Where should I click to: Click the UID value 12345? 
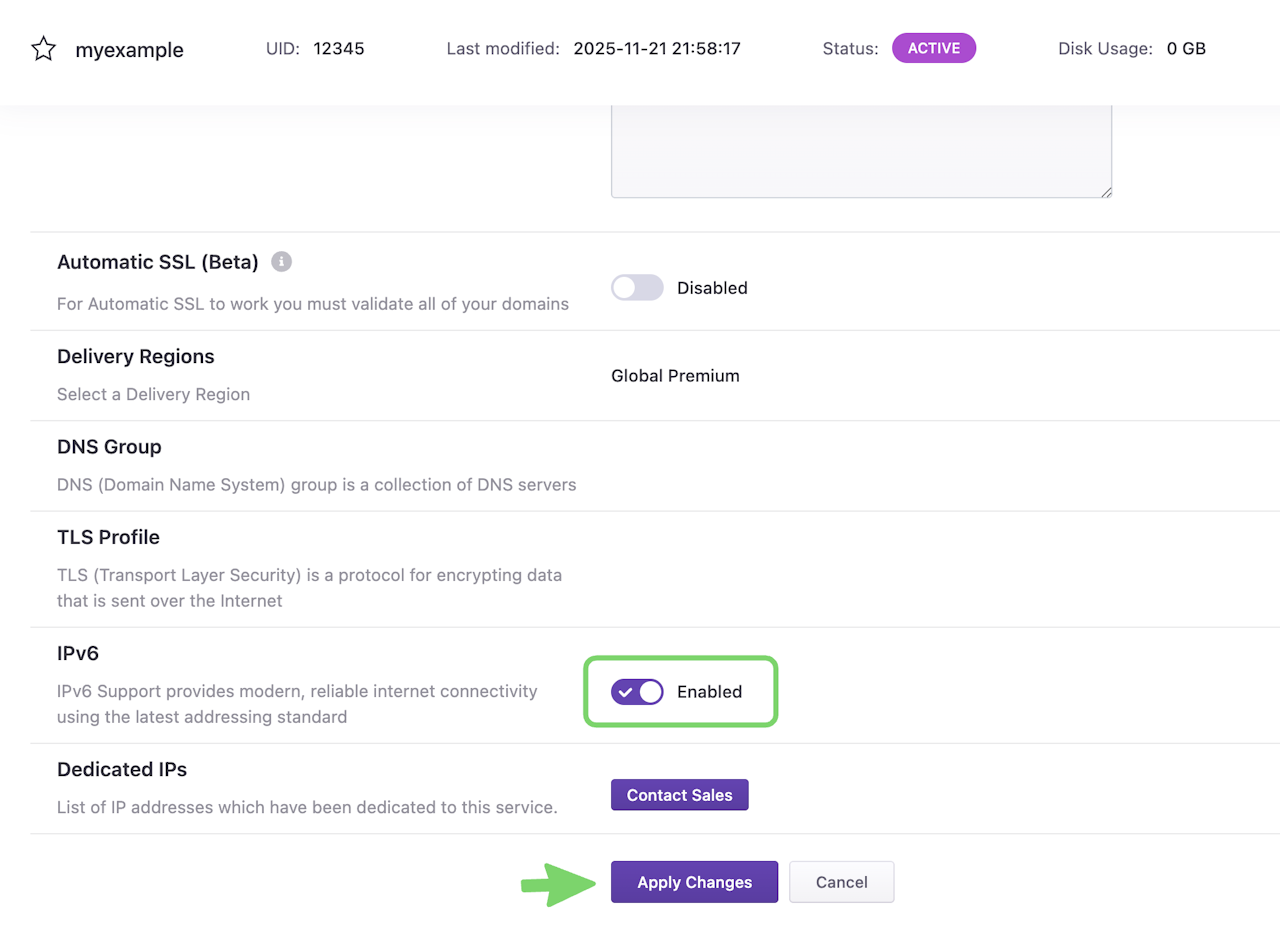338,48
